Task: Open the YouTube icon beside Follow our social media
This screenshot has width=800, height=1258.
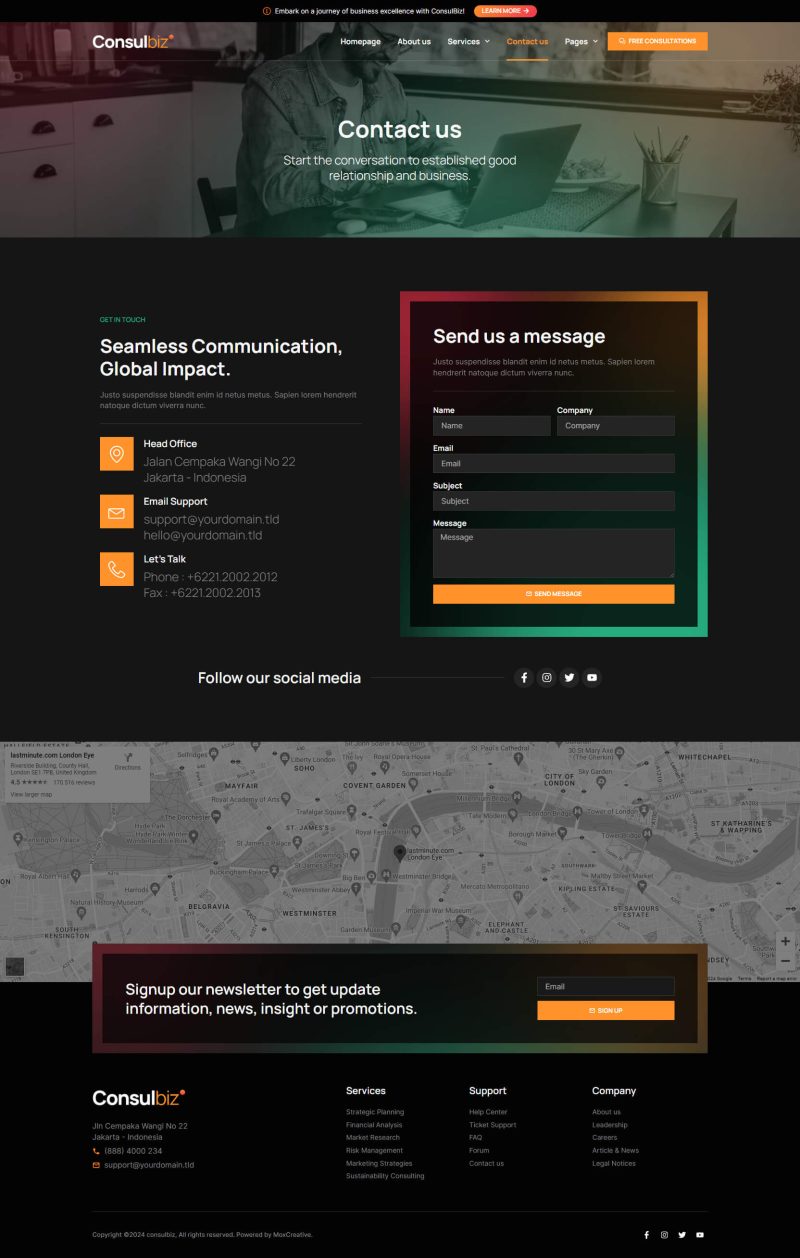Action: (592, 678)
